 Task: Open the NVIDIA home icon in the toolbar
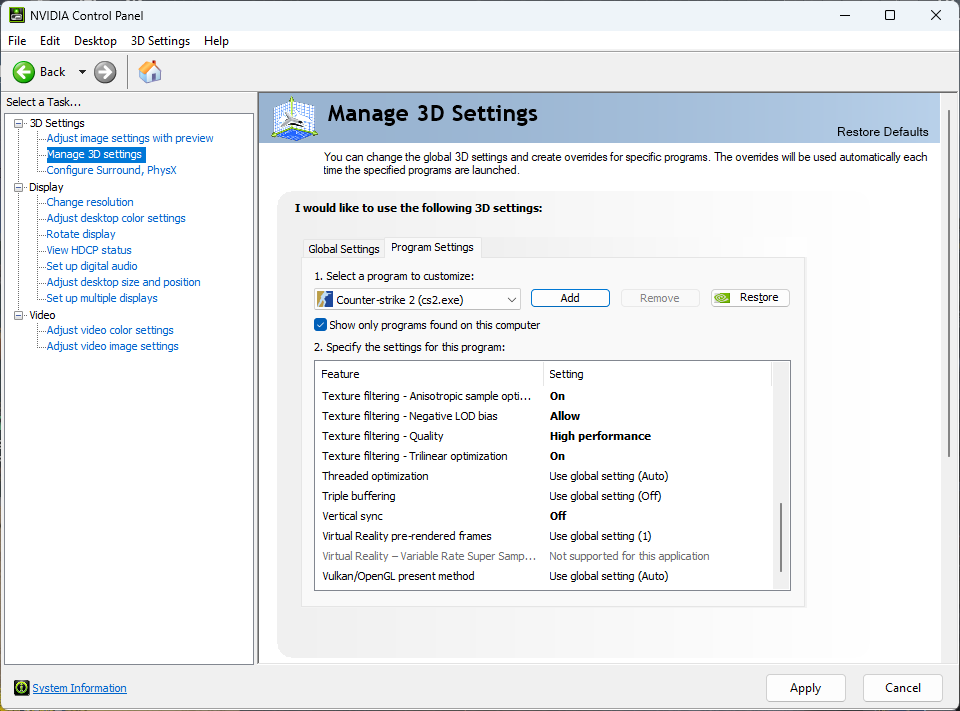tap(150, 71)
